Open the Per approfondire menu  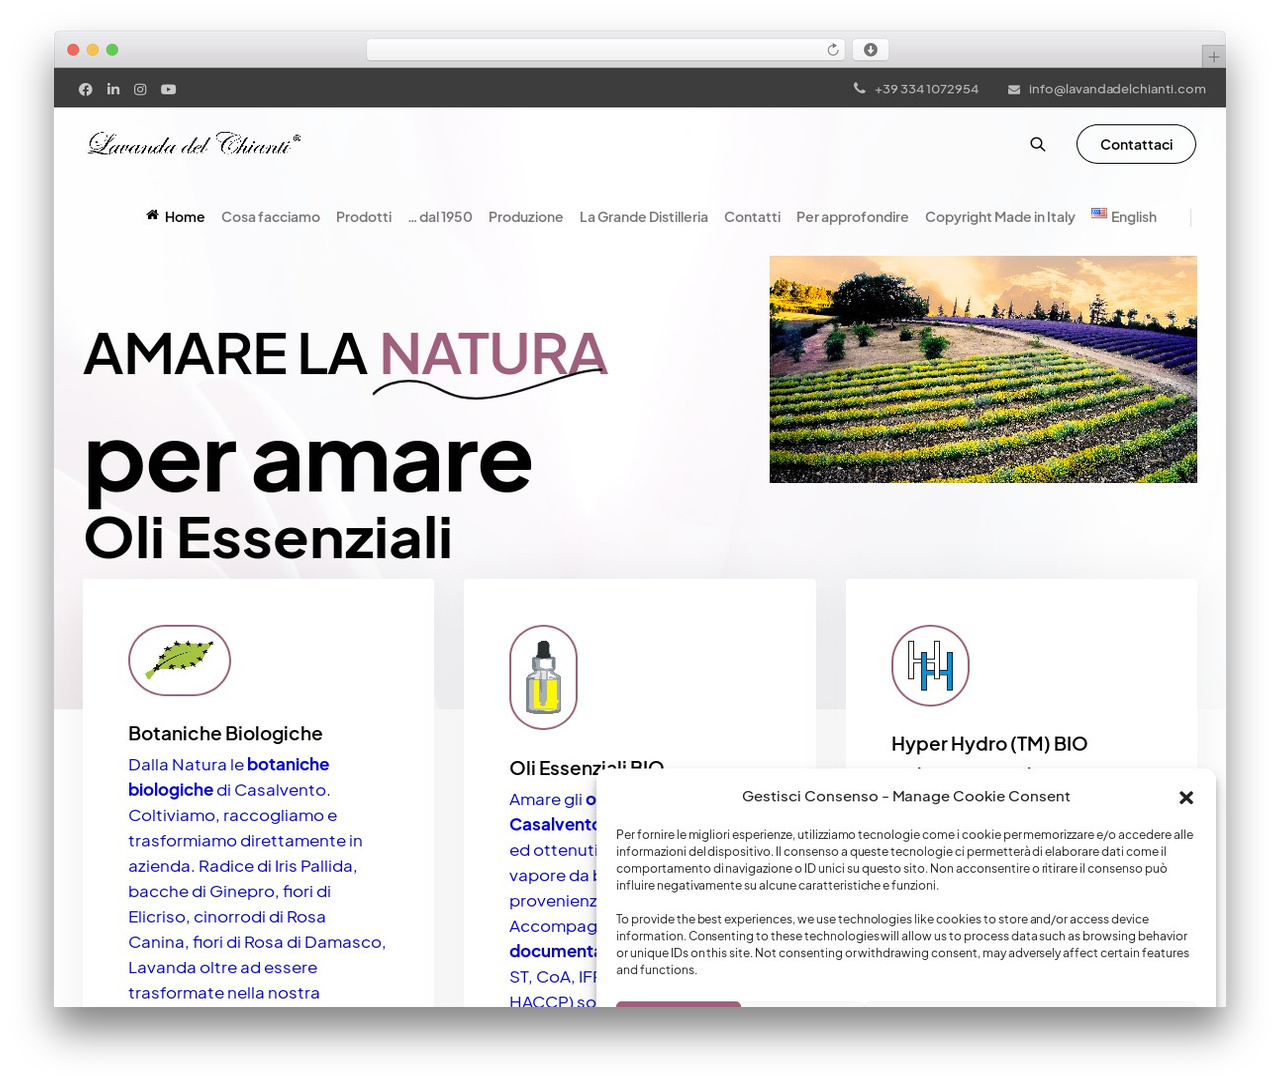[x=852, y=217]
